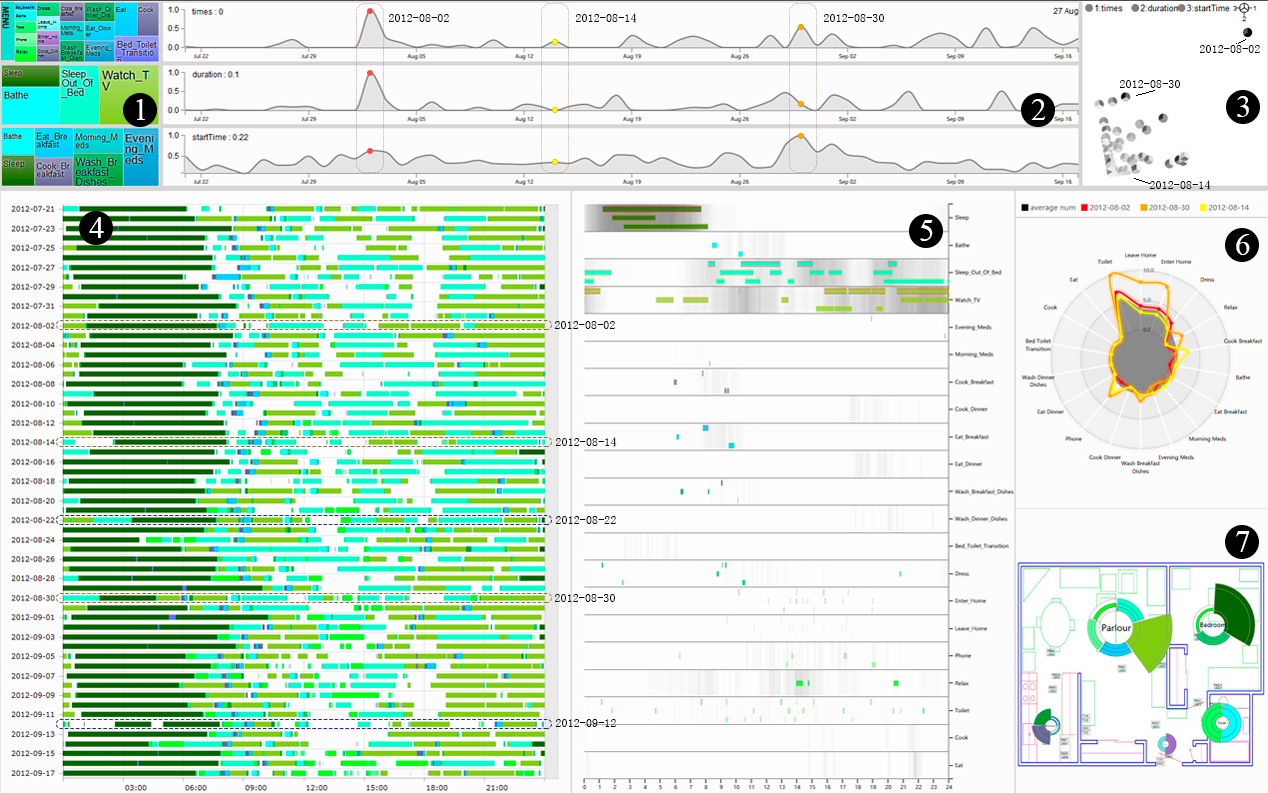Click the yellow dot on duration chart
Image resolution: width=1268 pixels, height=793 pixels.
[555, 110]
